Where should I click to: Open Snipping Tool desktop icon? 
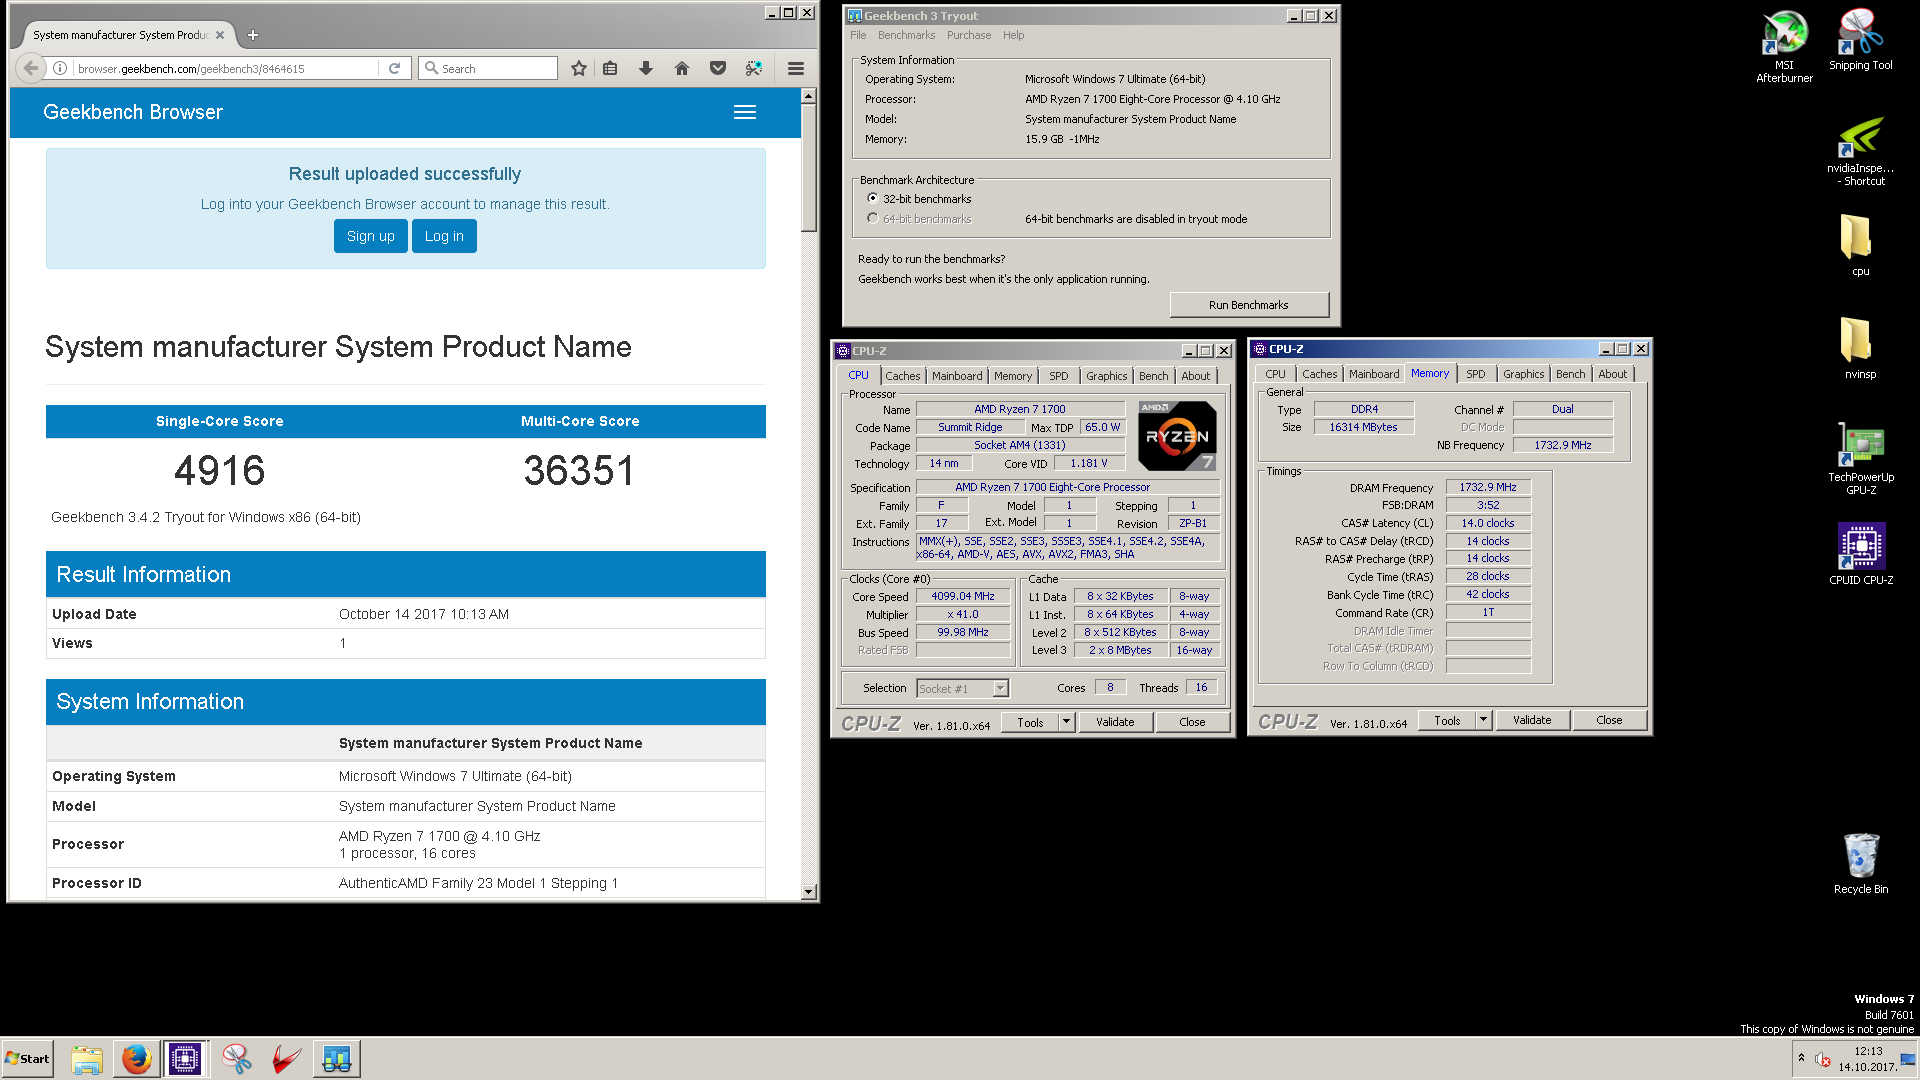1860,40
